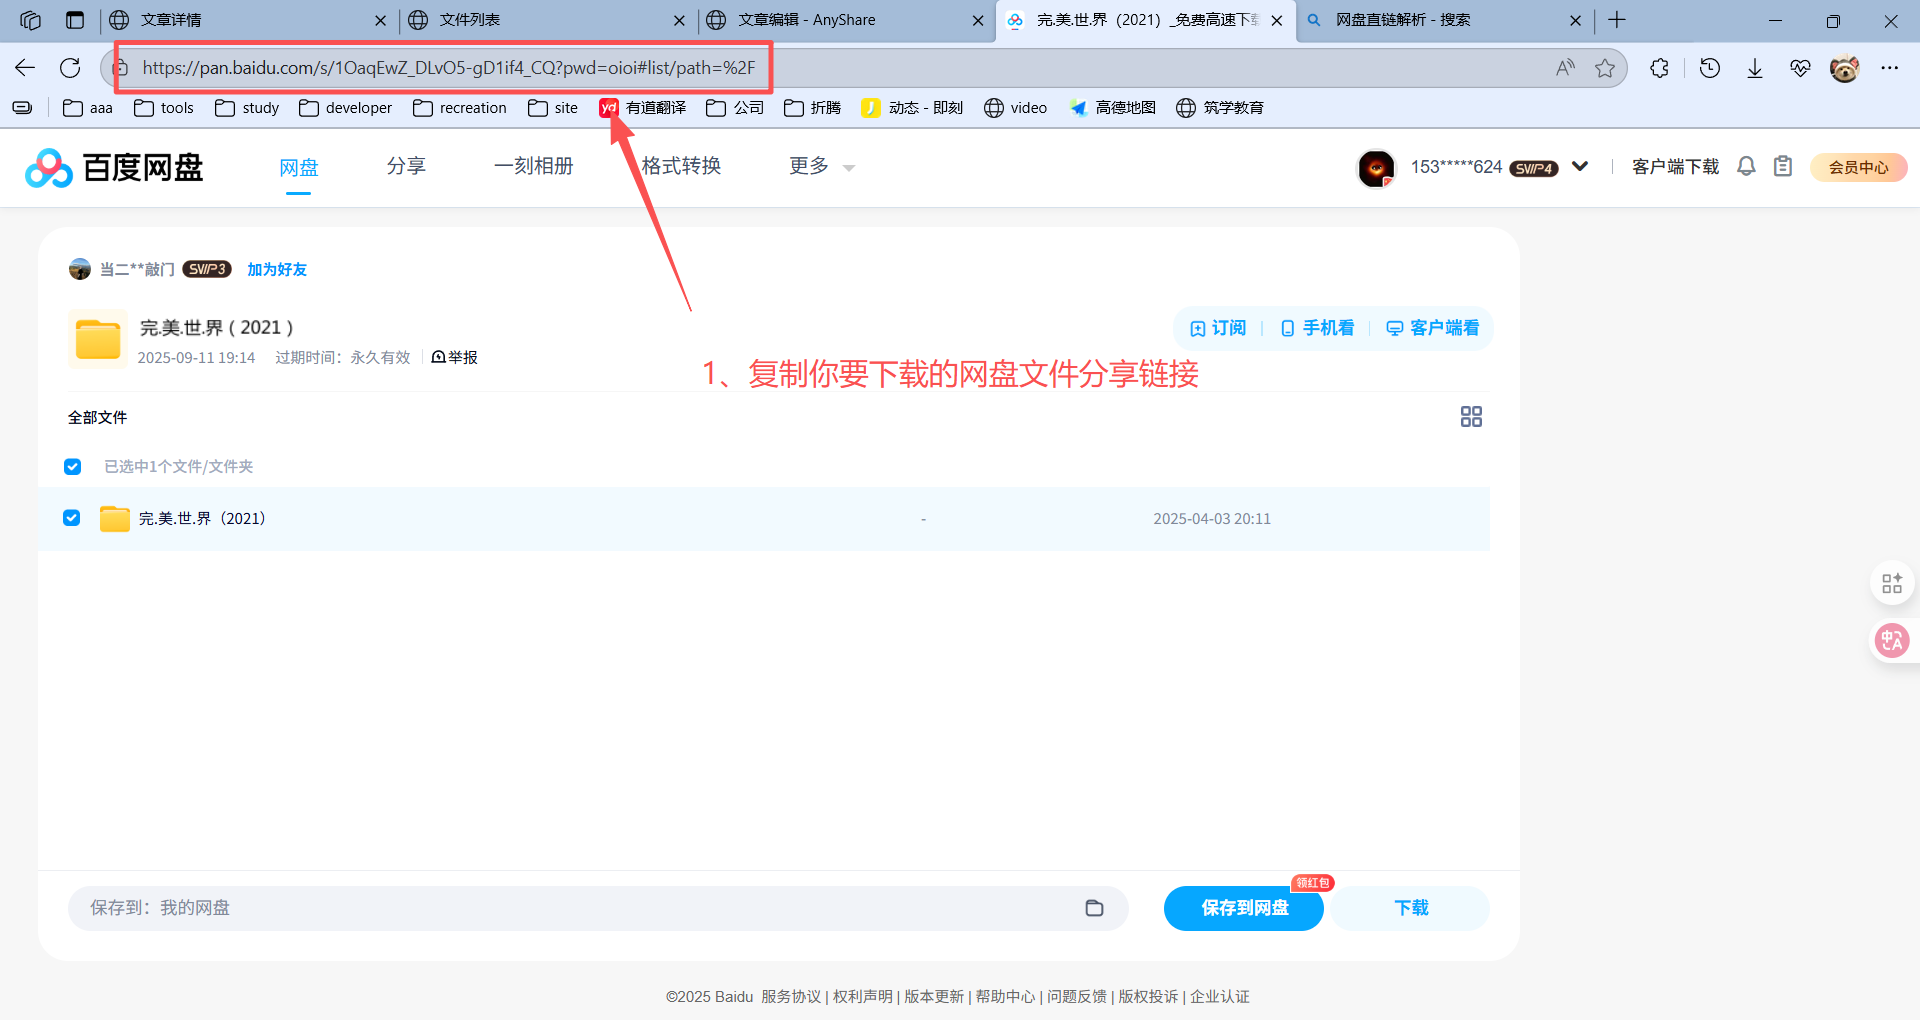This screenshot has width=1920, height=1020.
Task: Open browser downloads icon
Action: 1754,68
